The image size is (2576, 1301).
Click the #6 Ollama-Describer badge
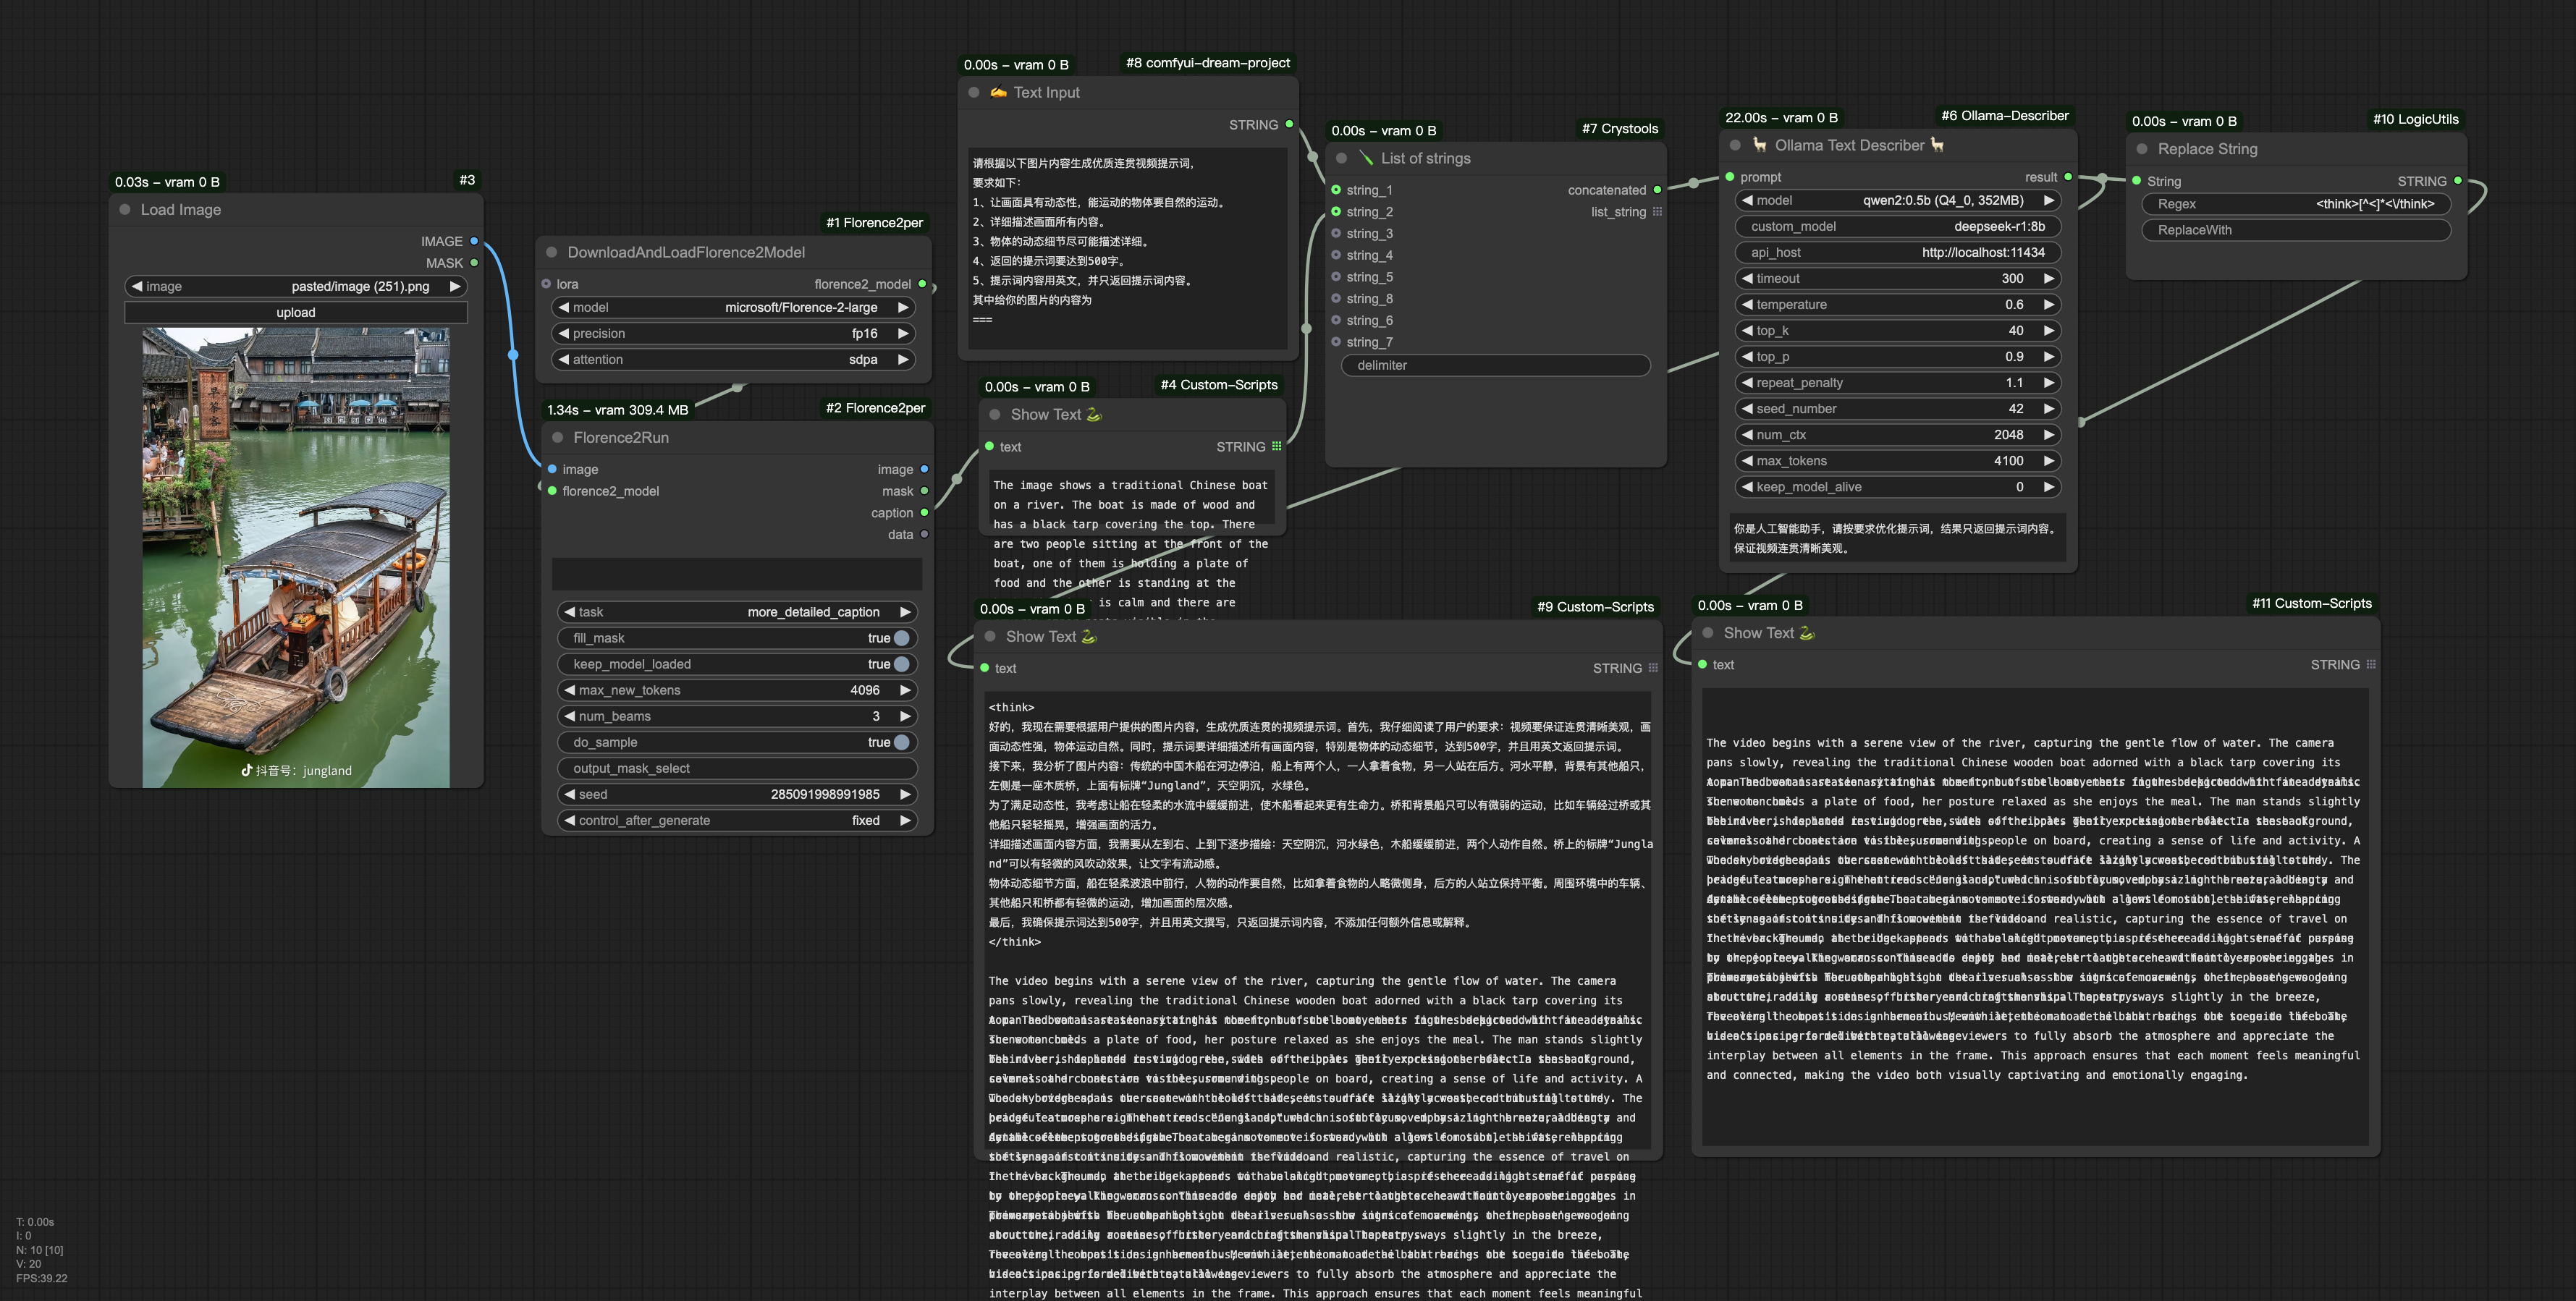(2004, 115)
